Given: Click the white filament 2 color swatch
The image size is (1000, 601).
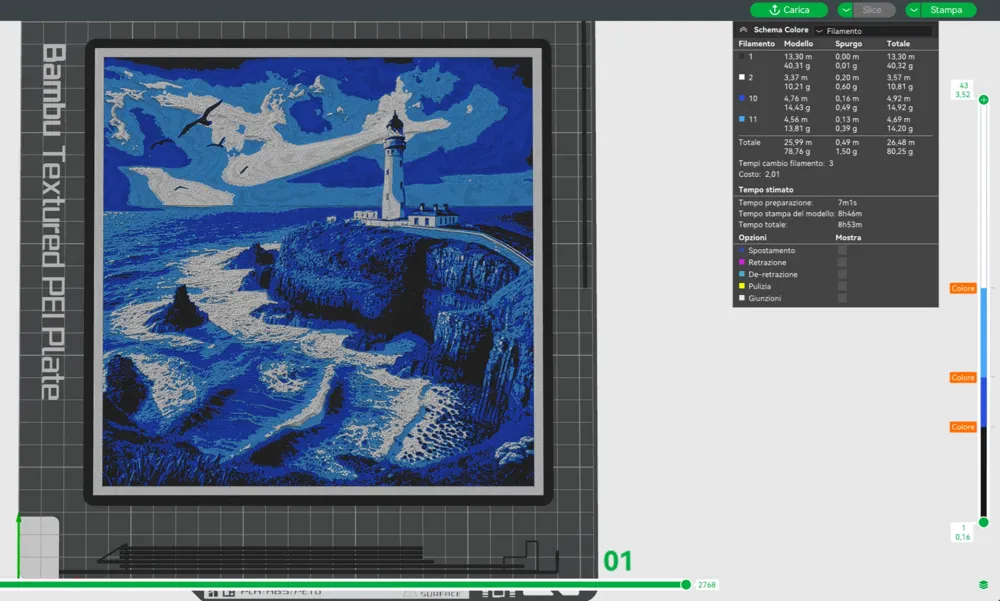Looking at the screenshot, I should (742, 77).
